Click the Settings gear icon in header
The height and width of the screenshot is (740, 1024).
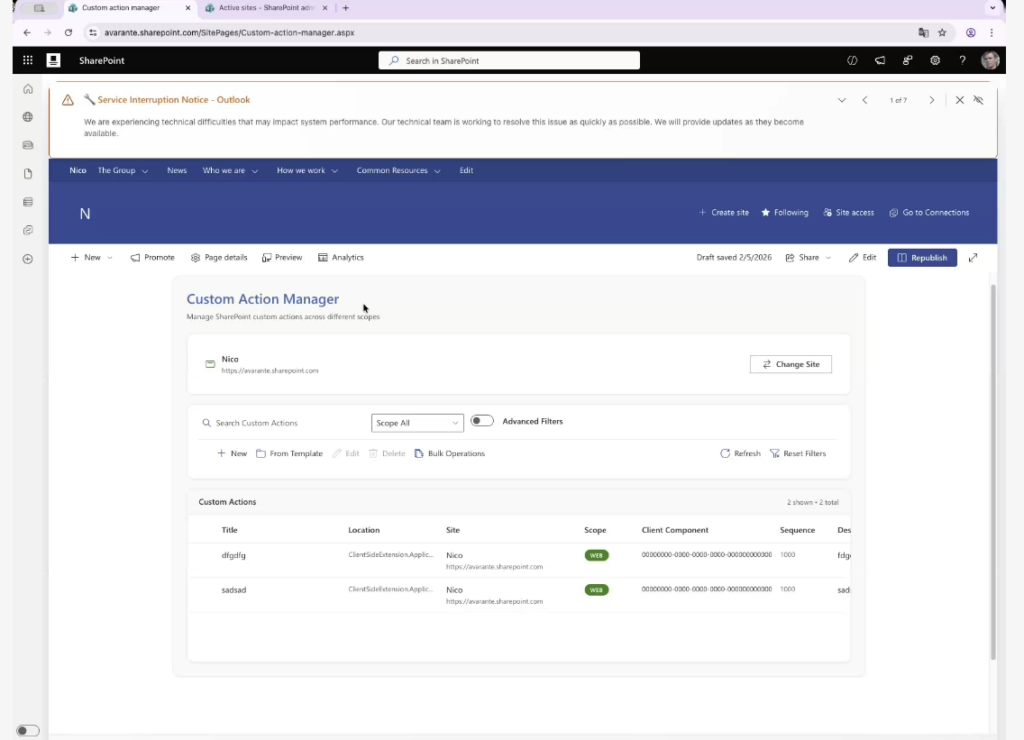935,60
